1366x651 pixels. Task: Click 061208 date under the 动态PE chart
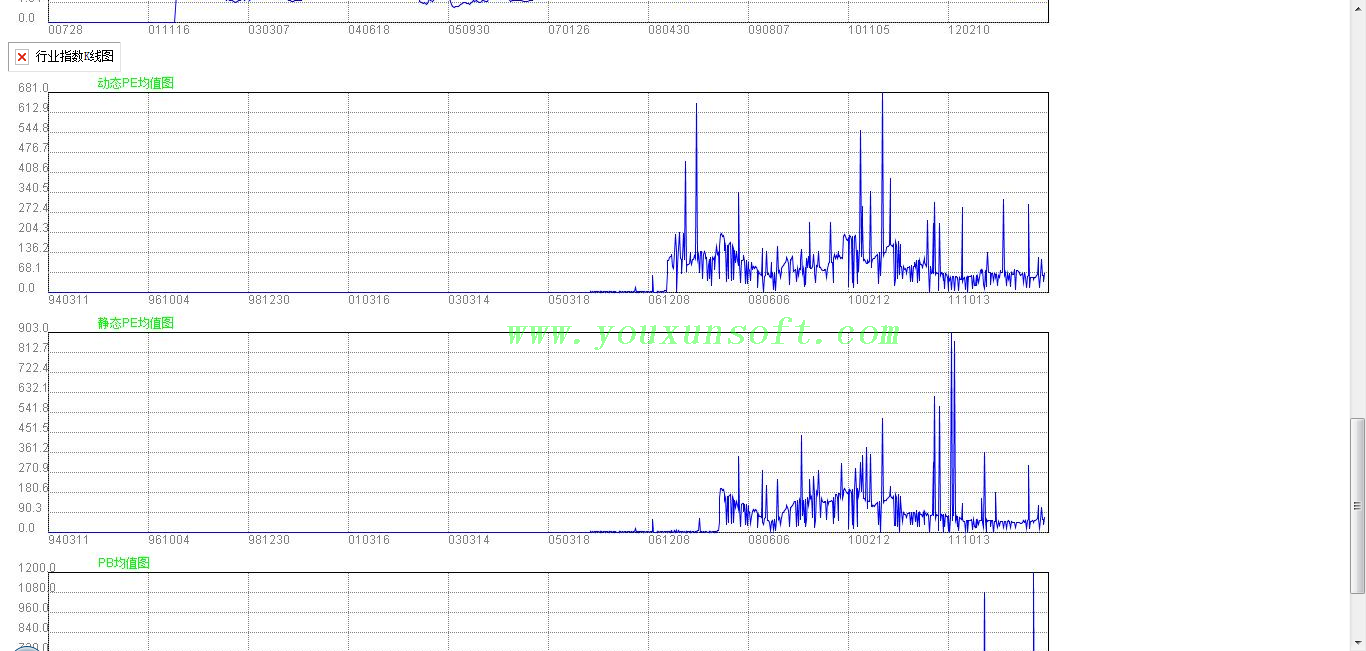click(669, 300)
